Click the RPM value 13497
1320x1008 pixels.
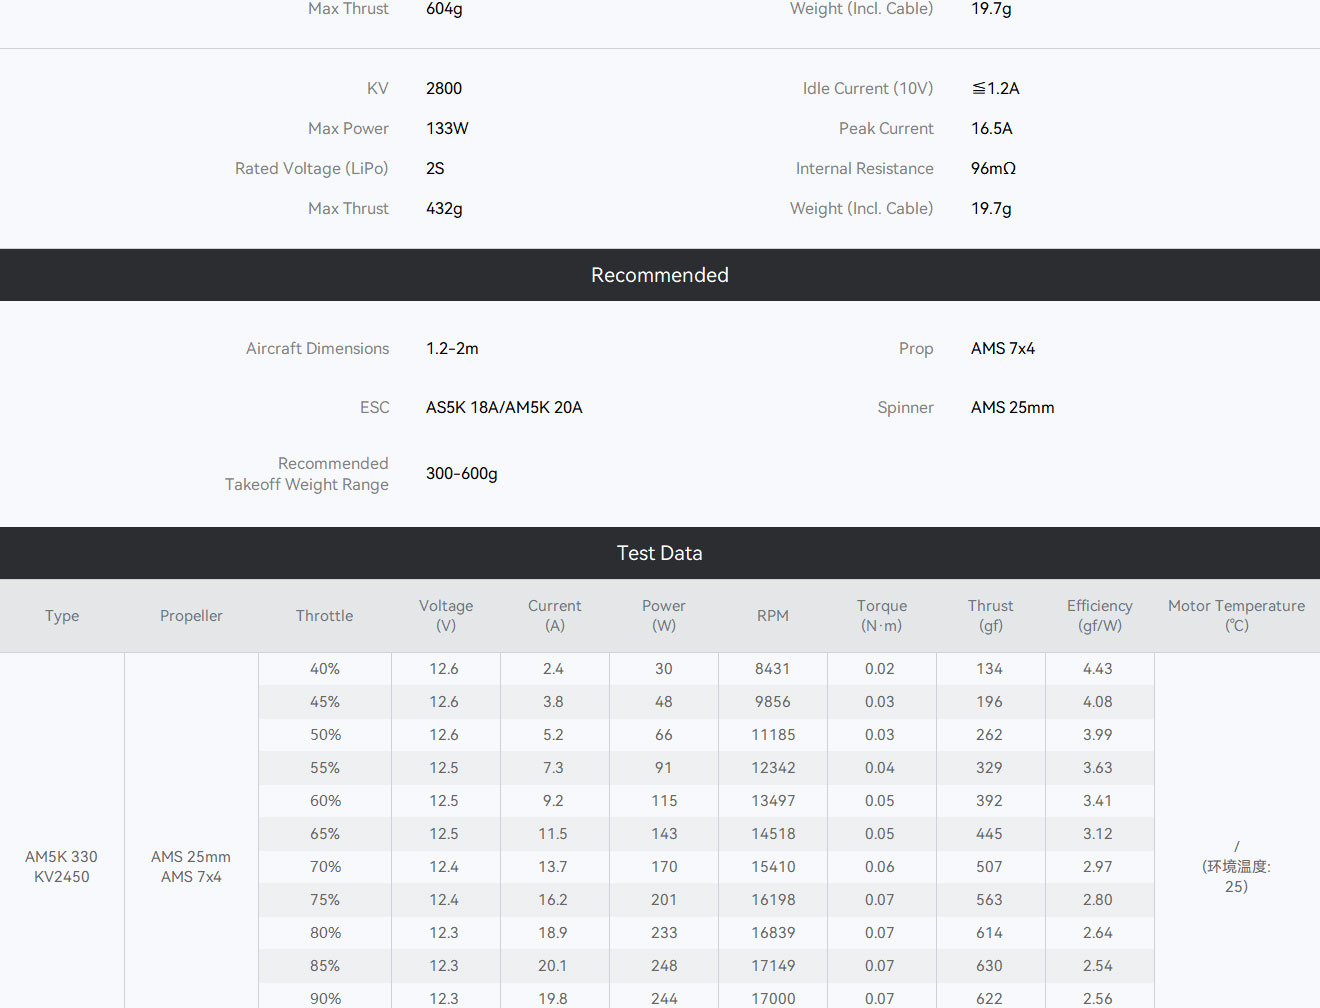tap(773, 801)
